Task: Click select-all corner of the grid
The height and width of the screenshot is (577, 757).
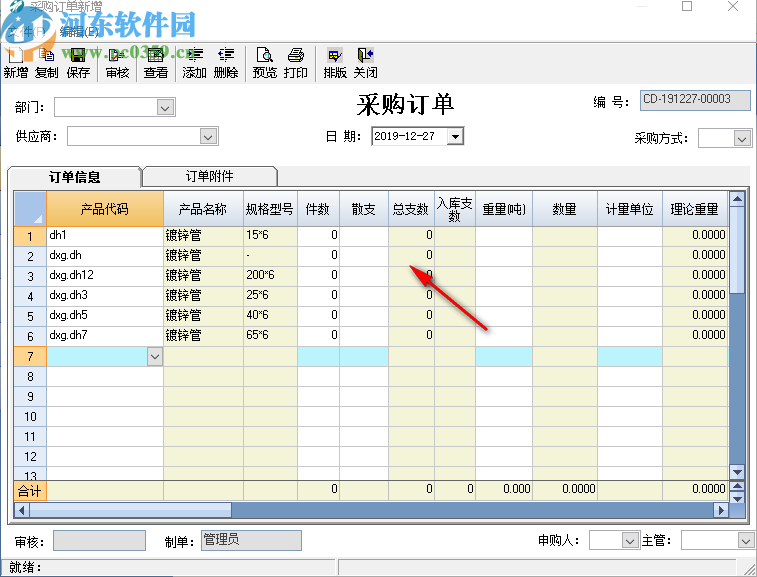Action: point(30,209)
